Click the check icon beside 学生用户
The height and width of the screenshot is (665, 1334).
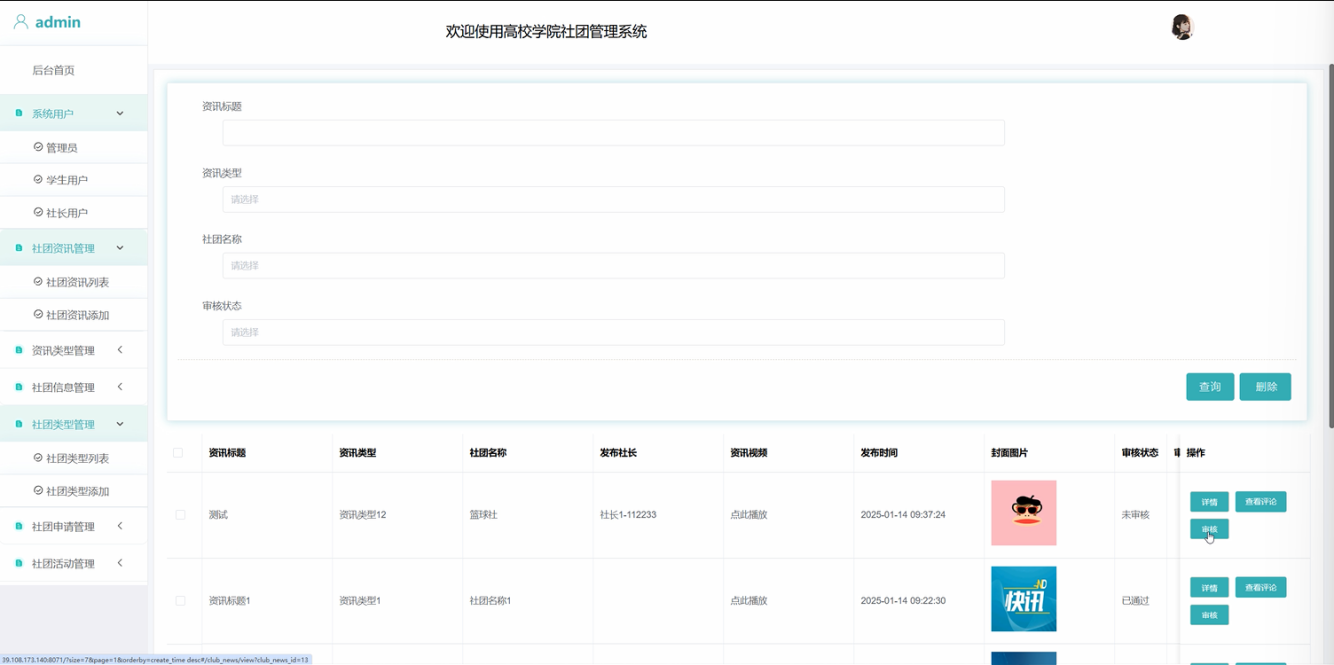point(38,180)
